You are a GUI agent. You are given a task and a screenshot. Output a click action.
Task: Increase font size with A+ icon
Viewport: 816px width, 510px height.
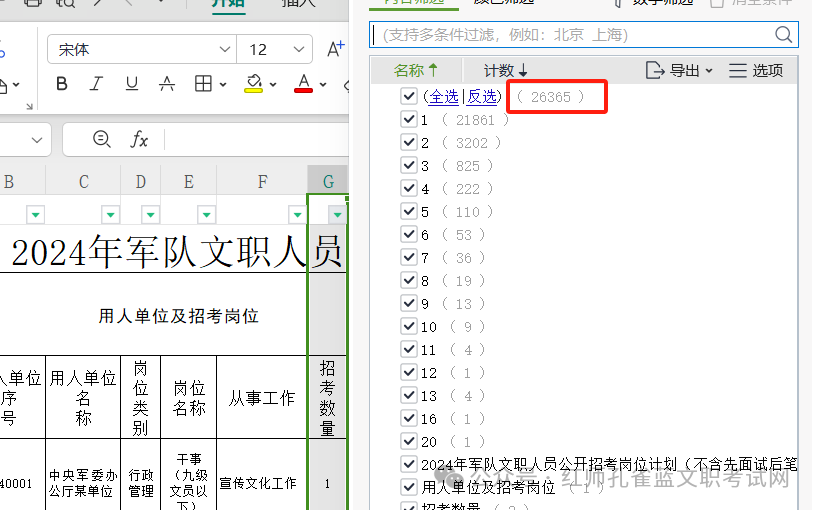(333, 49)
